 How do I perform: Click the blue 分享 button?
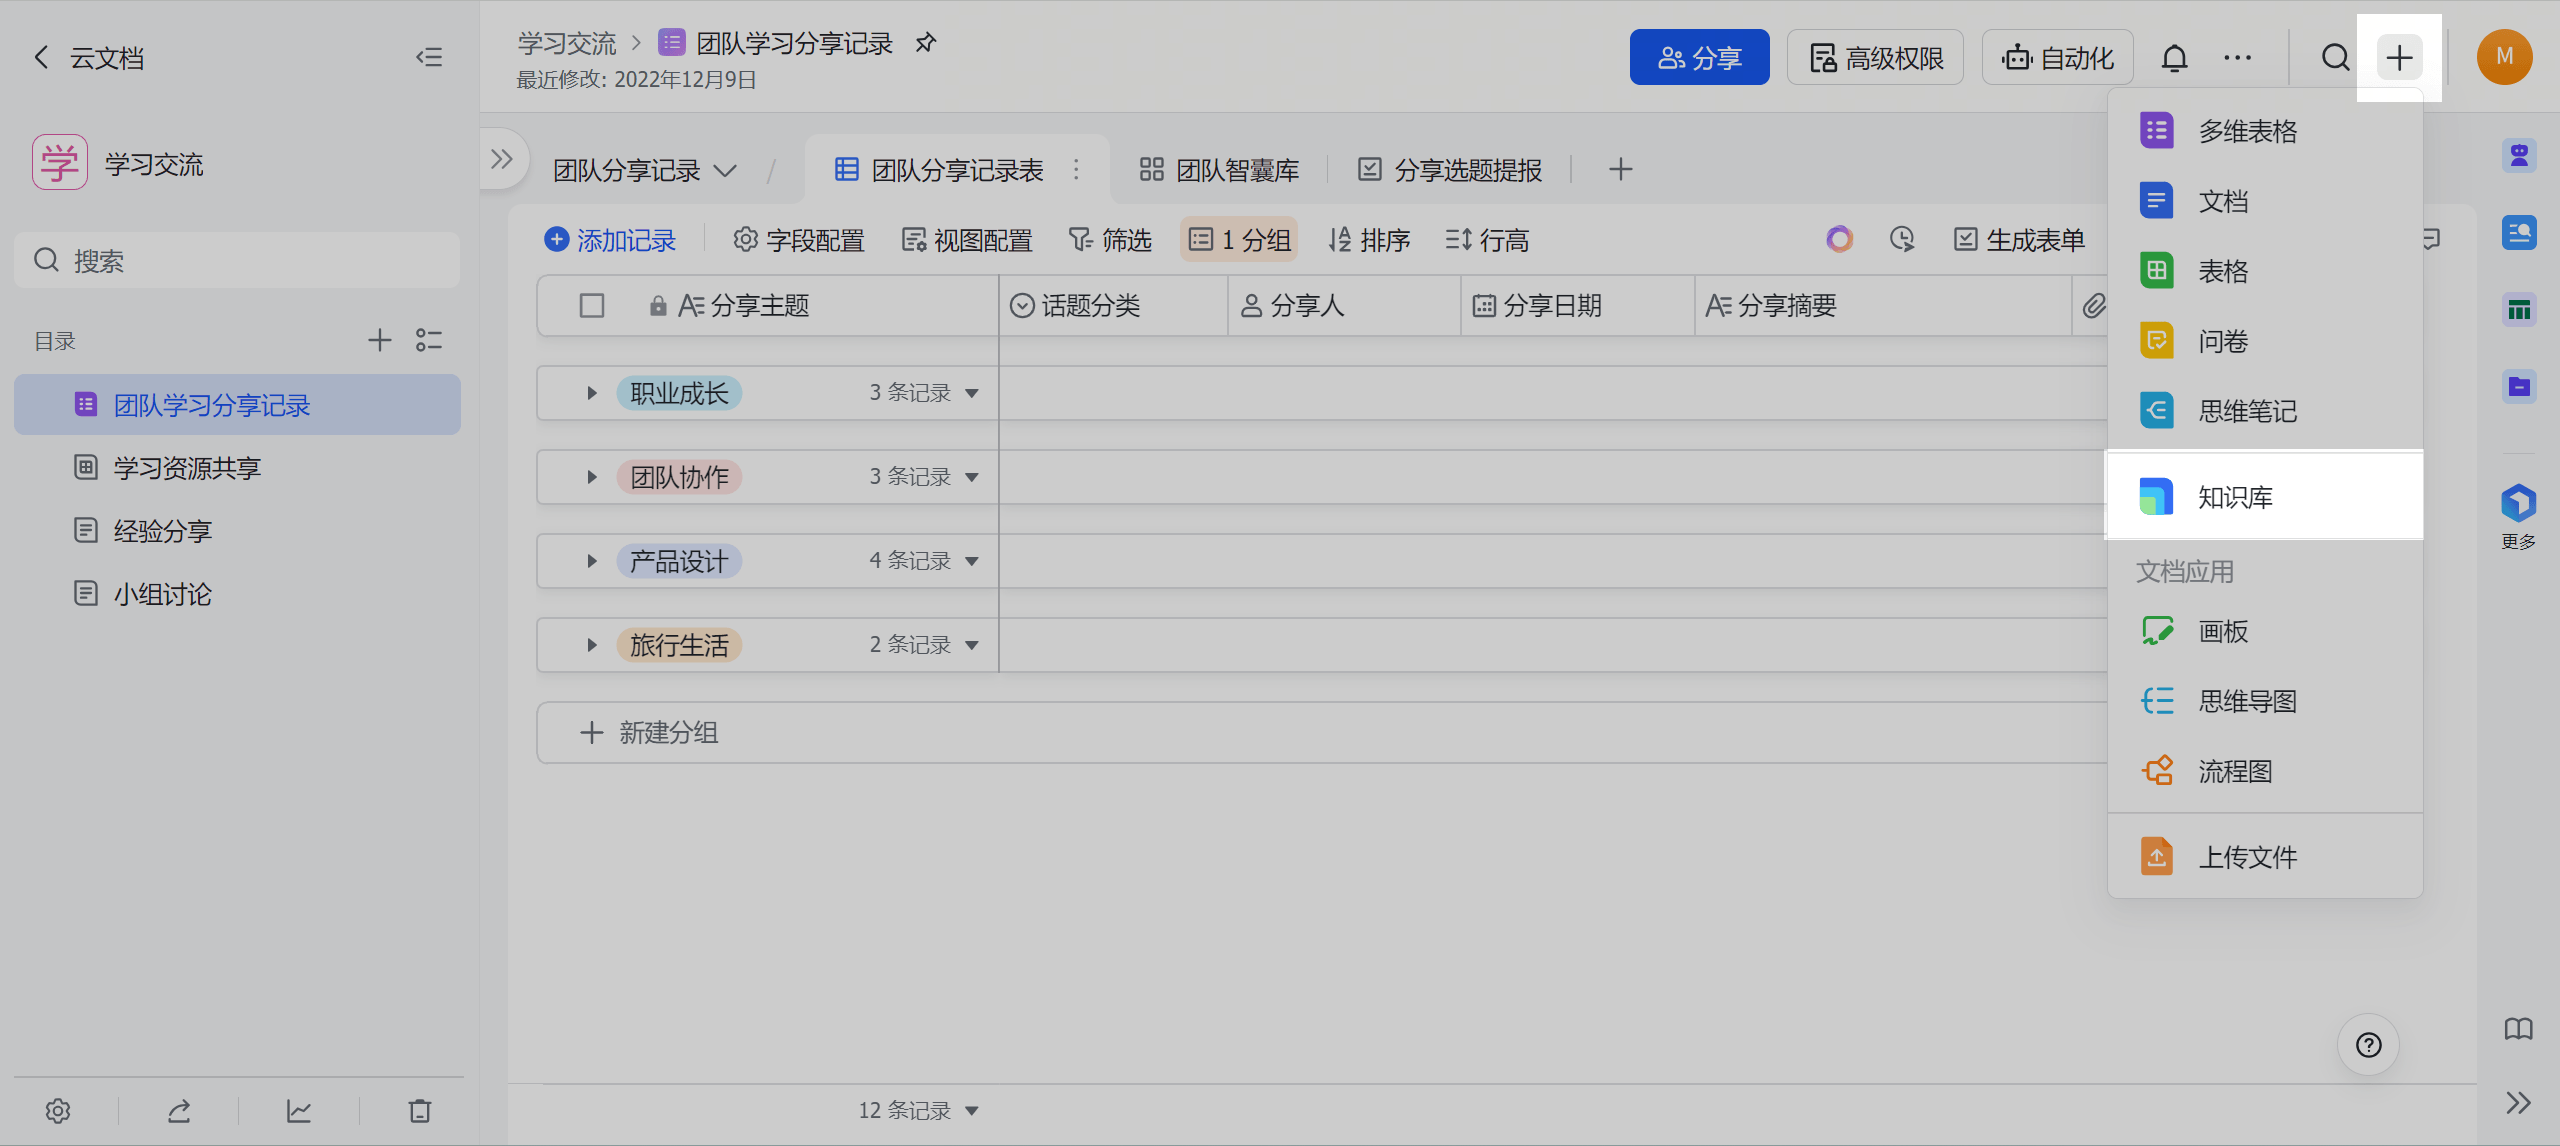[1699, 58]
